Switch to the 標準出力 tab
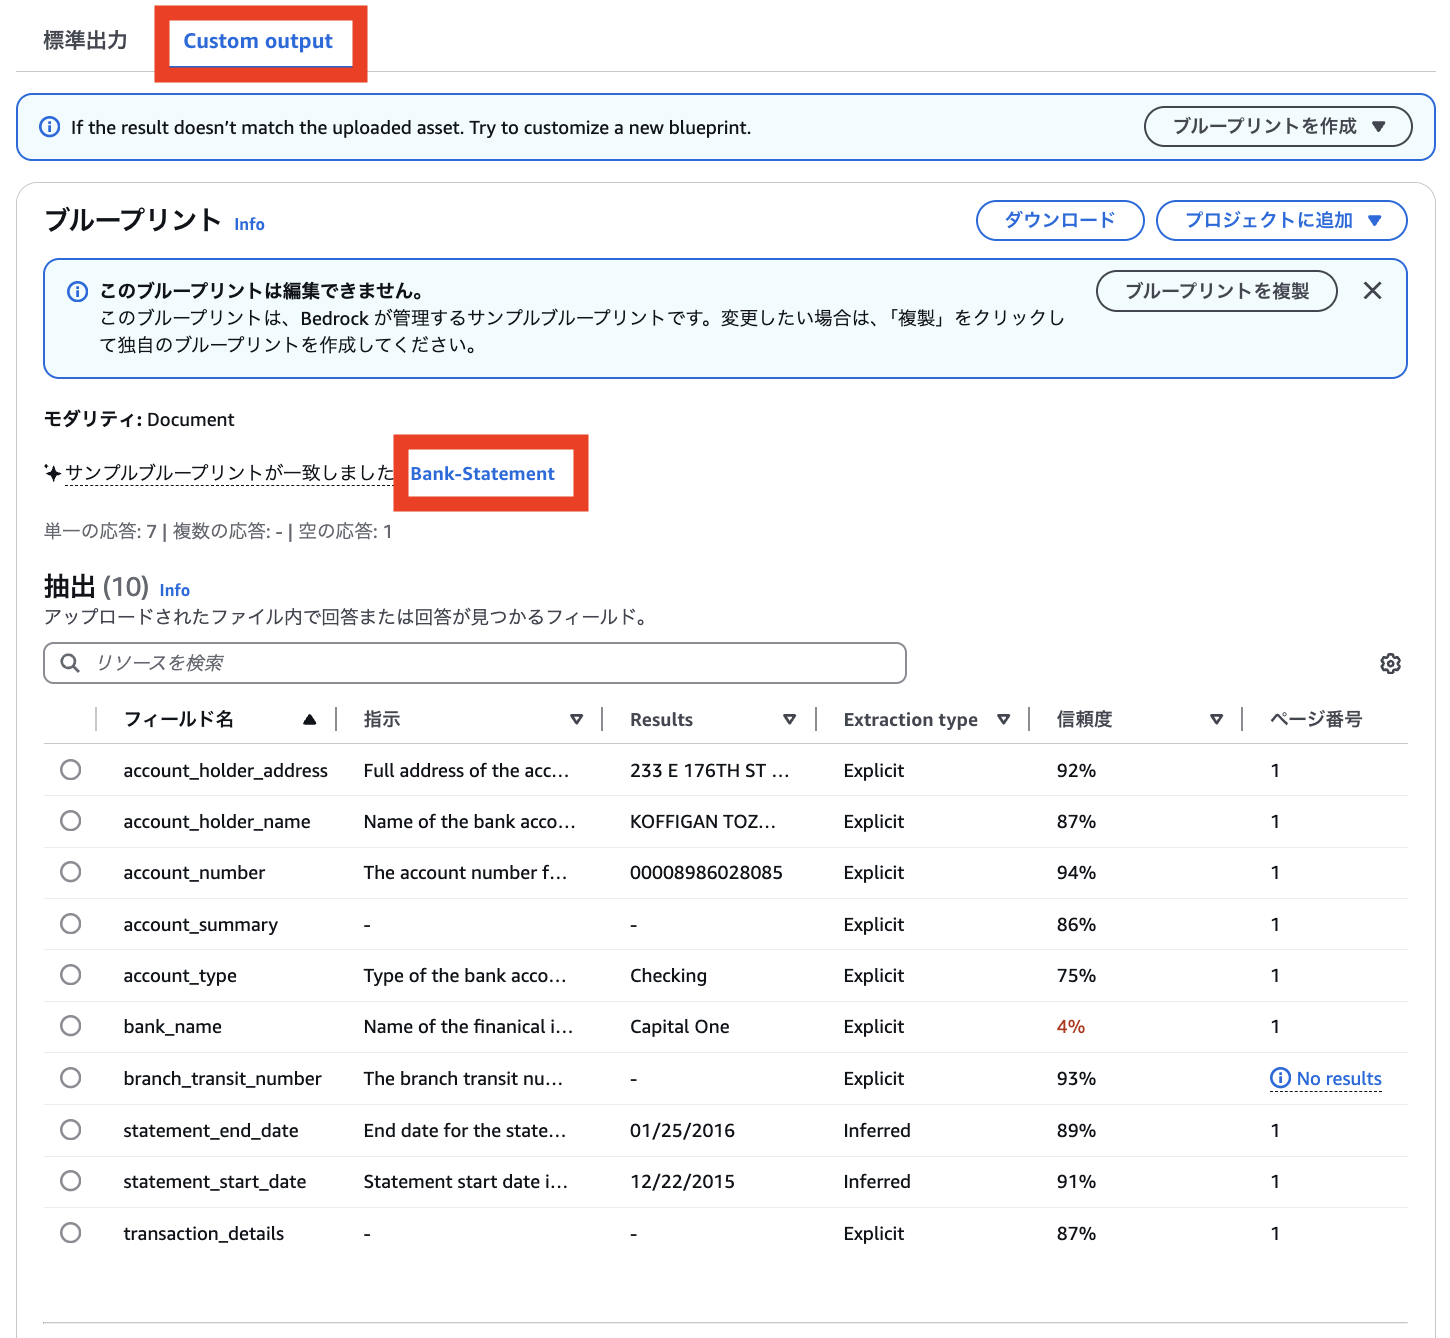Screen dimensions: 1450x1338 pos(83,40)
